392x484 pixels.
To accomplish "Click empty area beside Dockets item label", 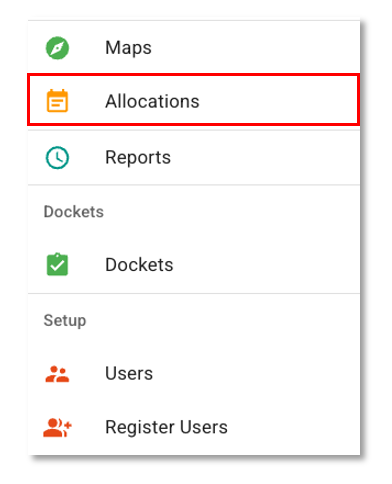I will pos(267,265).
